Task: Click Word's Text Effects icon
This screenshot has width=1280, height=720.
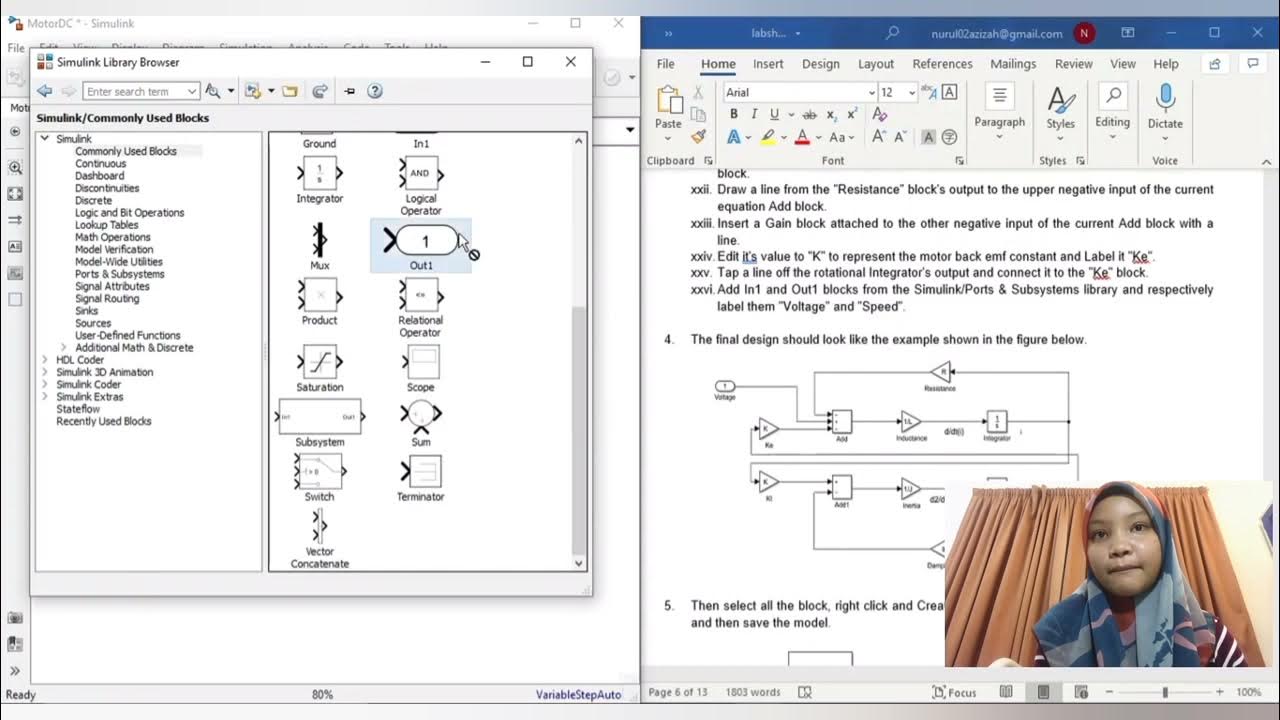Action: click(x=733, y=137)
